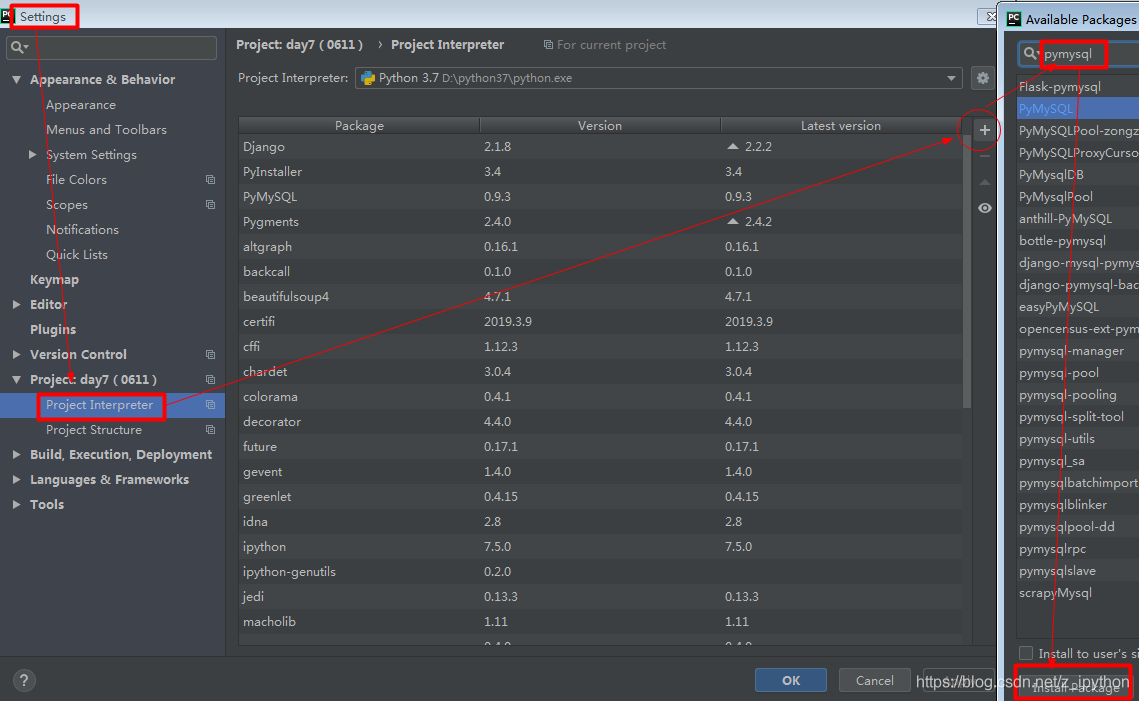Expand the Version Control section
The width and height of the screenshot is (1139, 701).
(x=16, y=354)
